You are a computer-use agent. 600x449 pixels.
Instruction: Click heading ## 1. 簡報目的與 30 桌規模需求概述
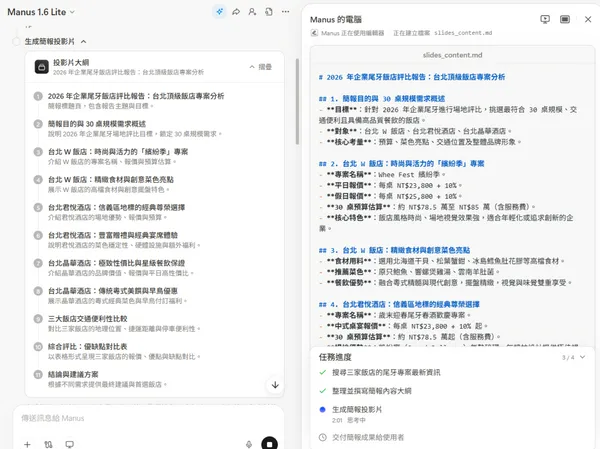382,99
